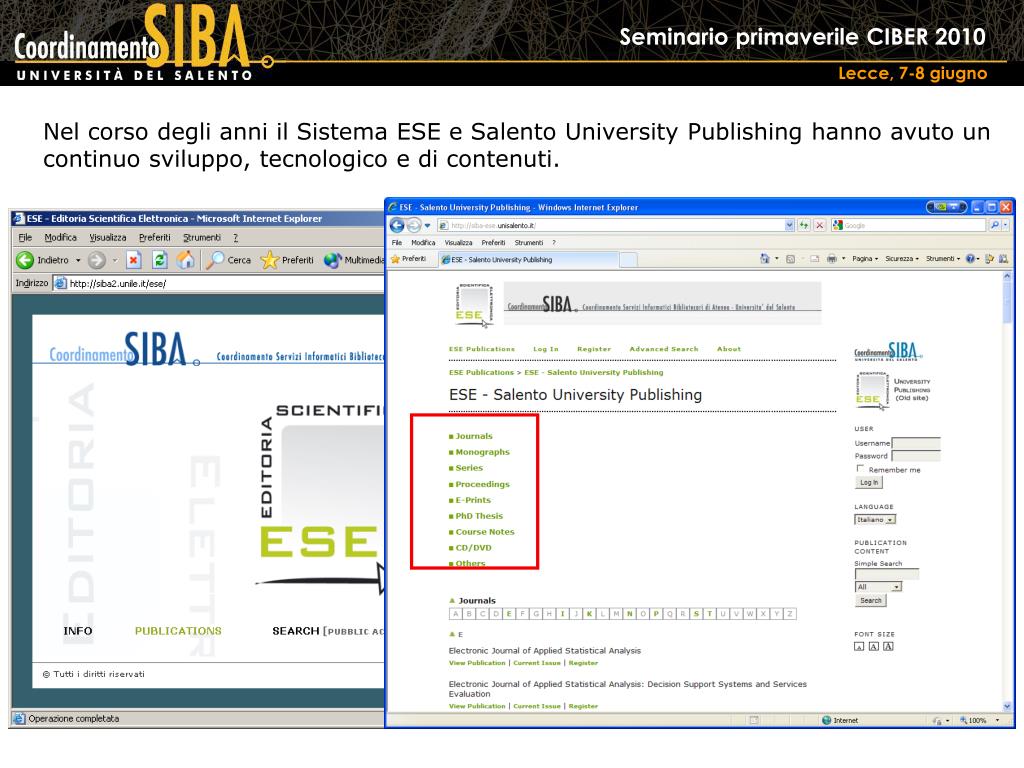The image size is (1024, 768).
Task: Expand the Pagina menu in the command bar
Action: 865,259
